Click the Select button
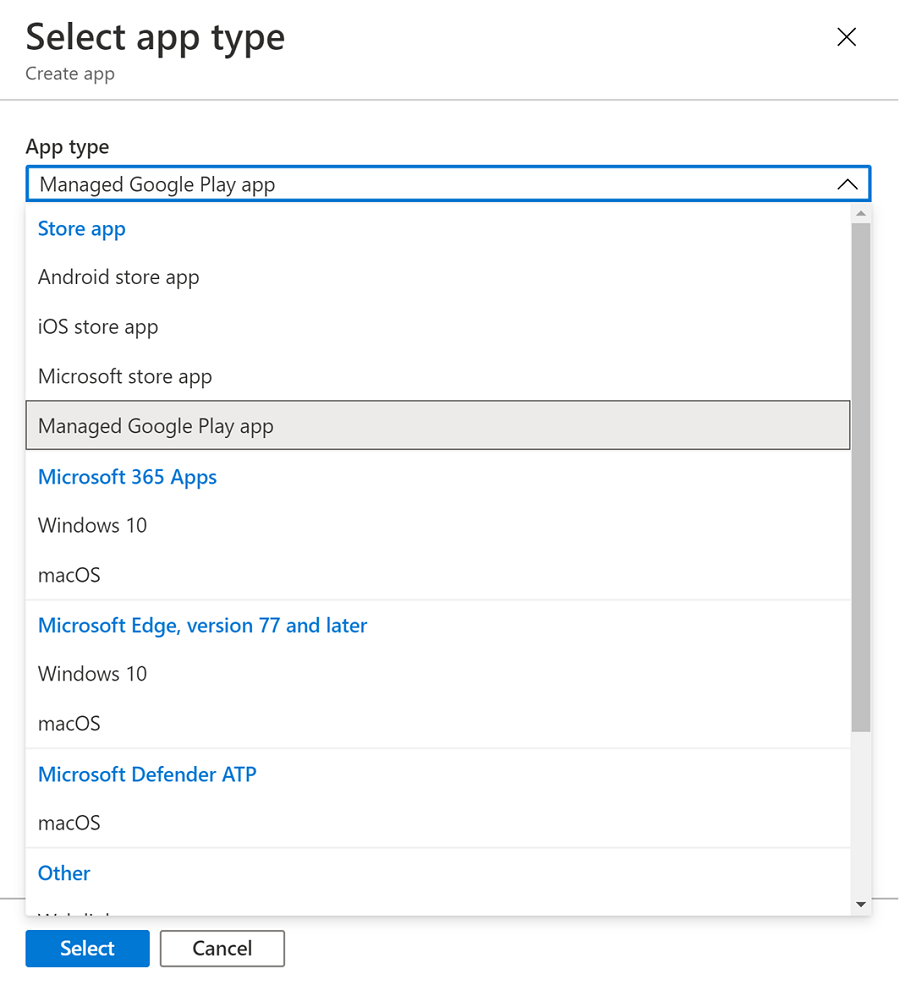 [x=87, y=948]
